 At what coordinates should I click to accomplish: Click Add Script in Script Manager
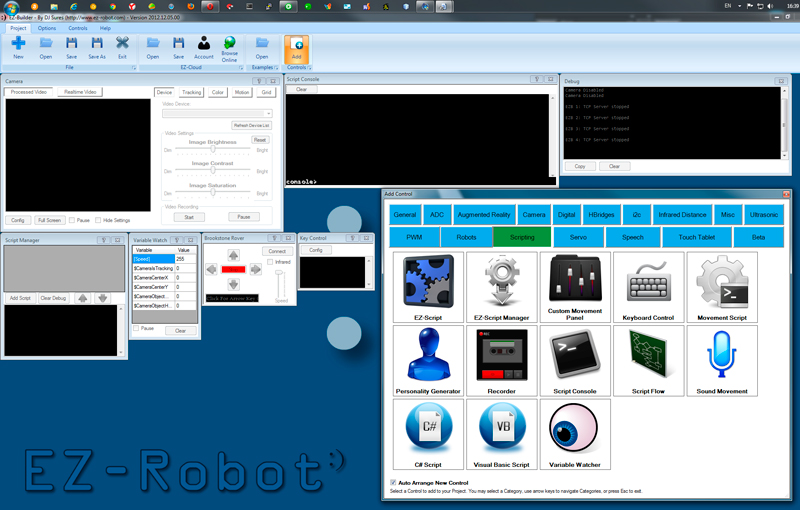click(x=20, y=298)
